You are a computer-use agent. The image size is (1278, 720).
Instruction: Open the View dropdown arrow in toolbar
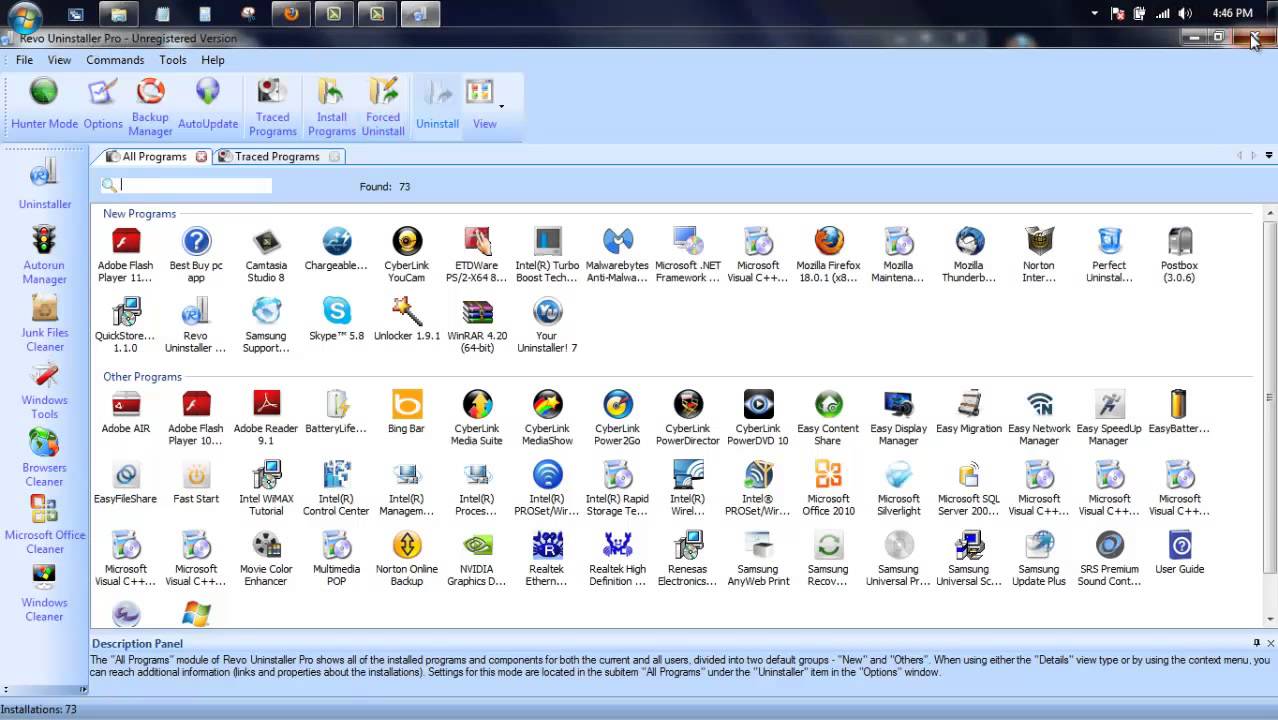tap(501, 105)
